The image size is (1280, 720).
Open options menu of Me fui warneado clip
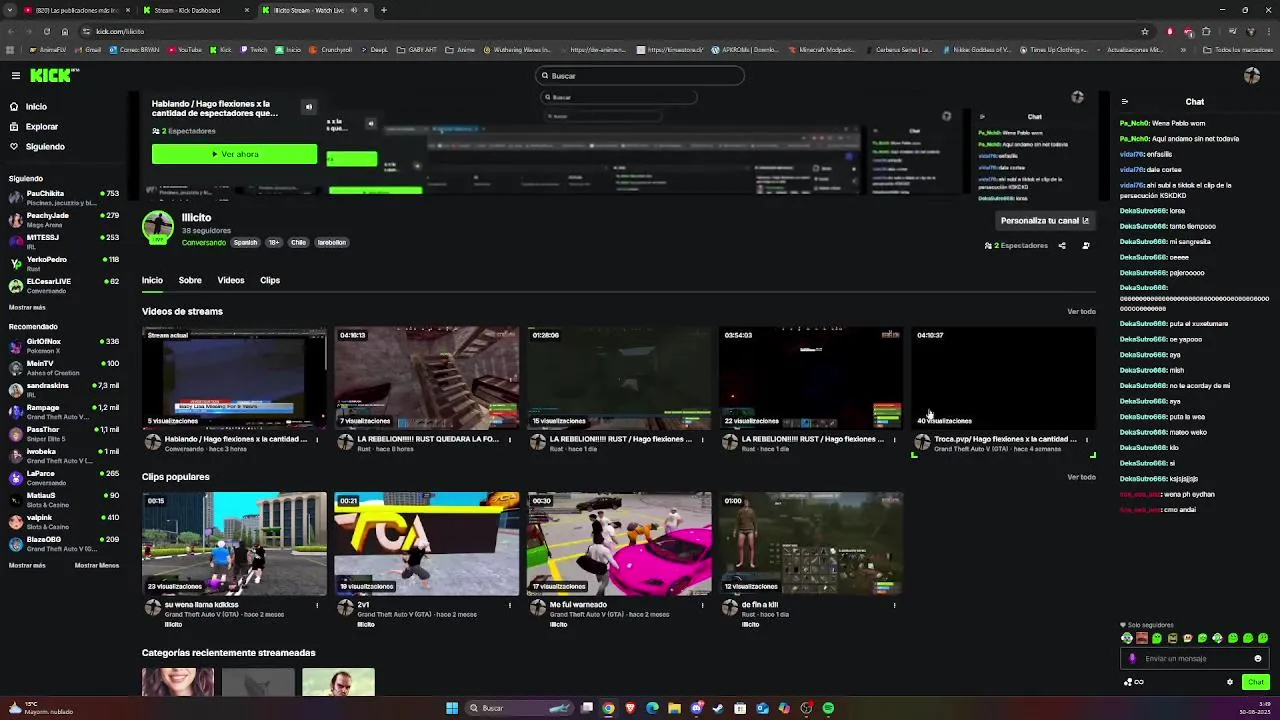click(x=702, y=605)
